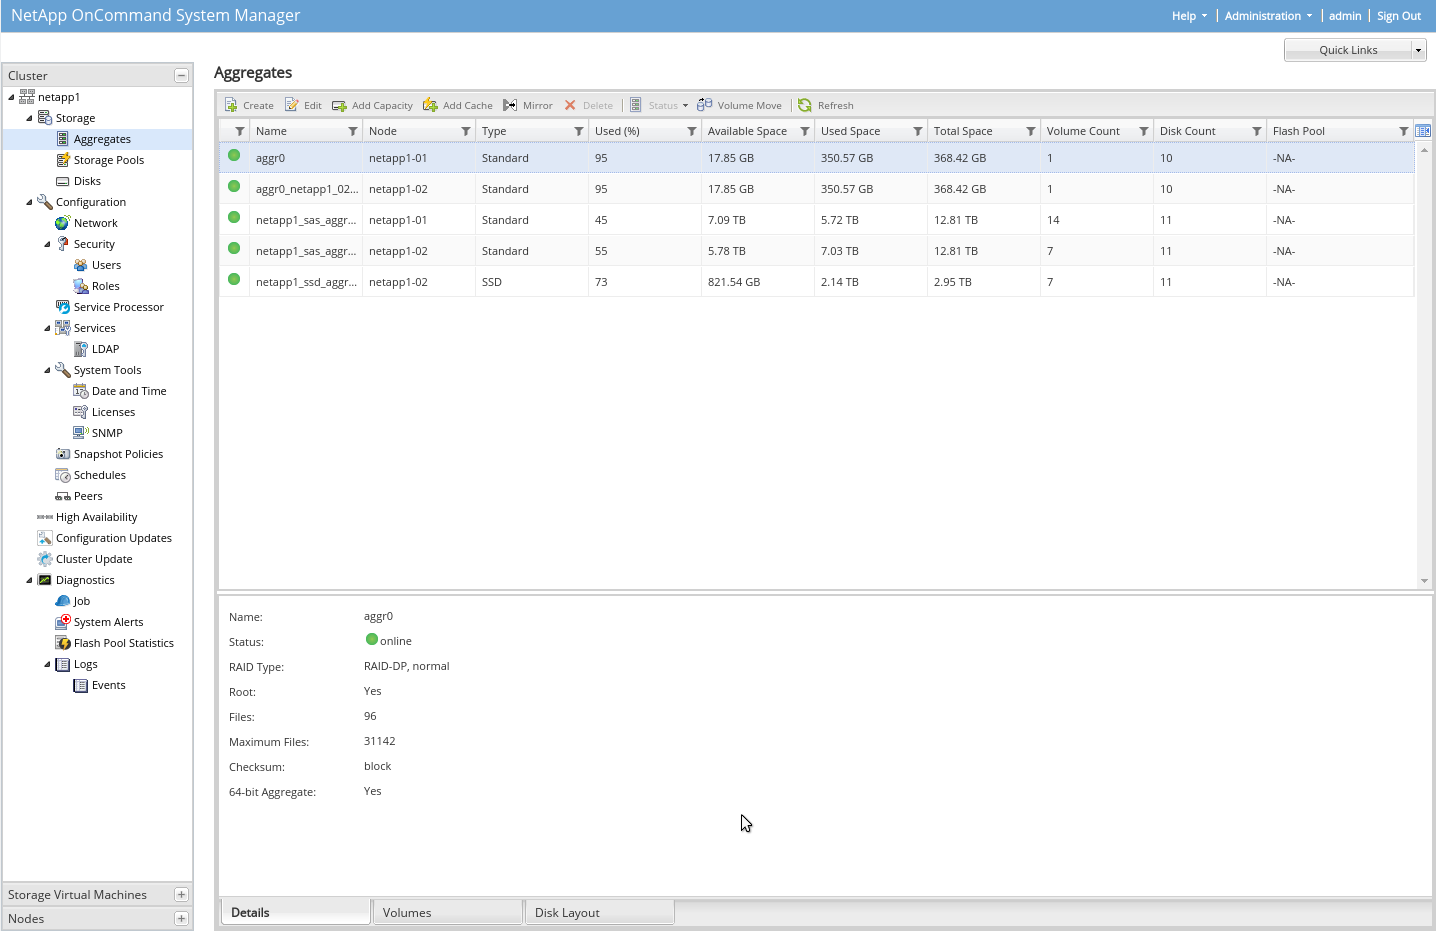Open filter for the Type column
This screenshot has width=1436, height=931.
[579, 131]
